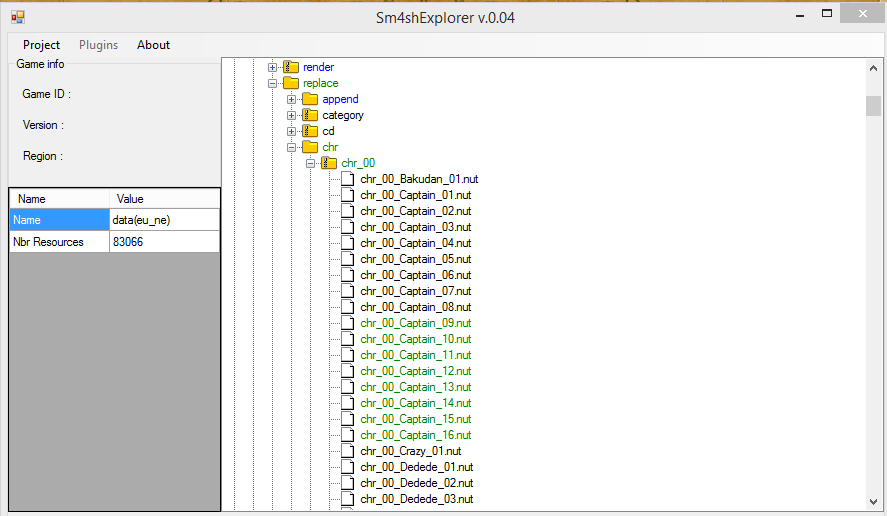Select chr_00_Captain_15.nut file name
Screen dimensions: 887x516
[x=416, y=419]
